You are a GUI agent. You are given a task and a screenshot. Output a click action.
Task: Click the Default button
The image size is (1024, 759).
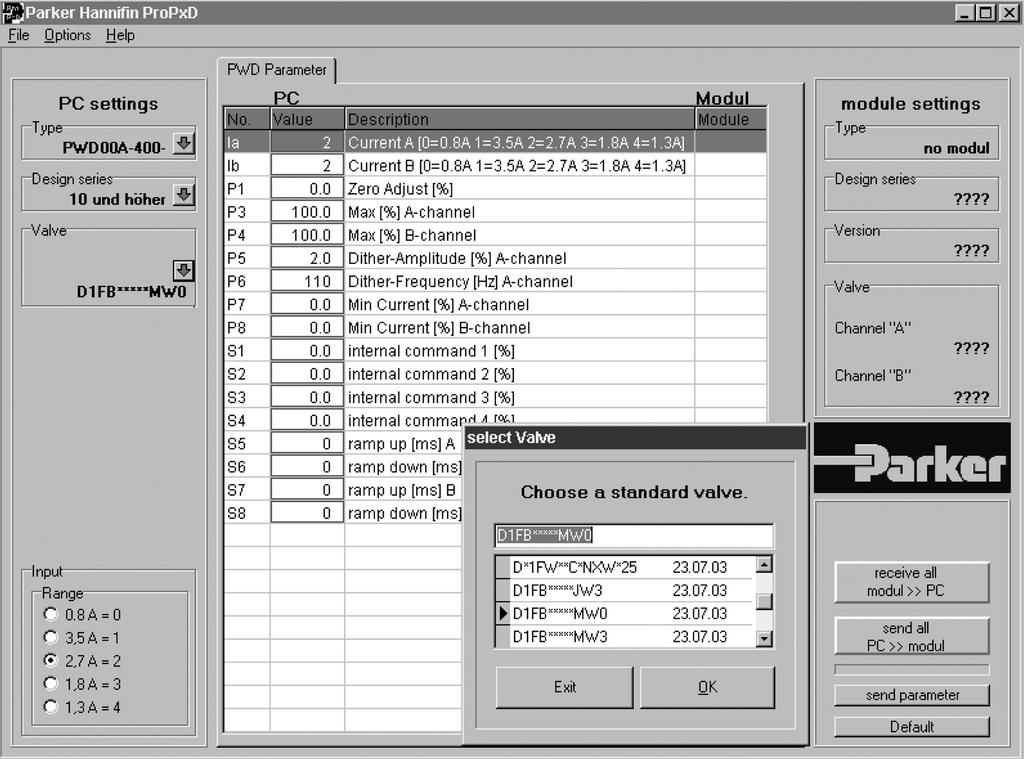click(x=912, y=726)
